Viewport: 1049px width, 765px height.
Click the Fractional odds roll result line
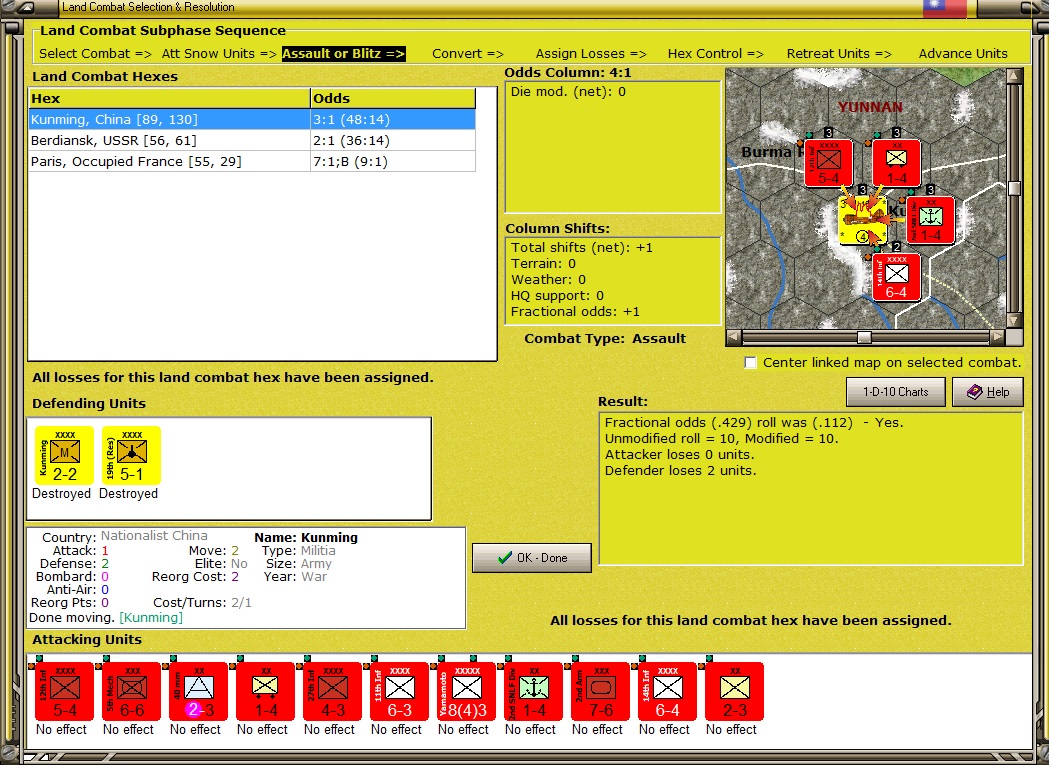pyautogui.click(x=754, y=422)
